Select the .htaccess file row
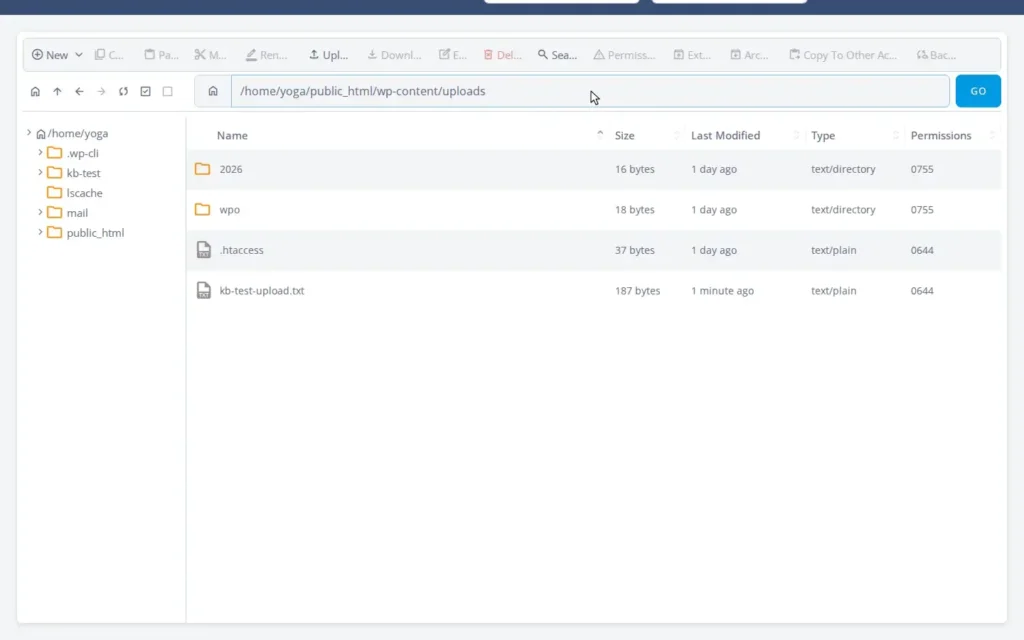This screenshot has width=1024, height=640. (594, 250)
